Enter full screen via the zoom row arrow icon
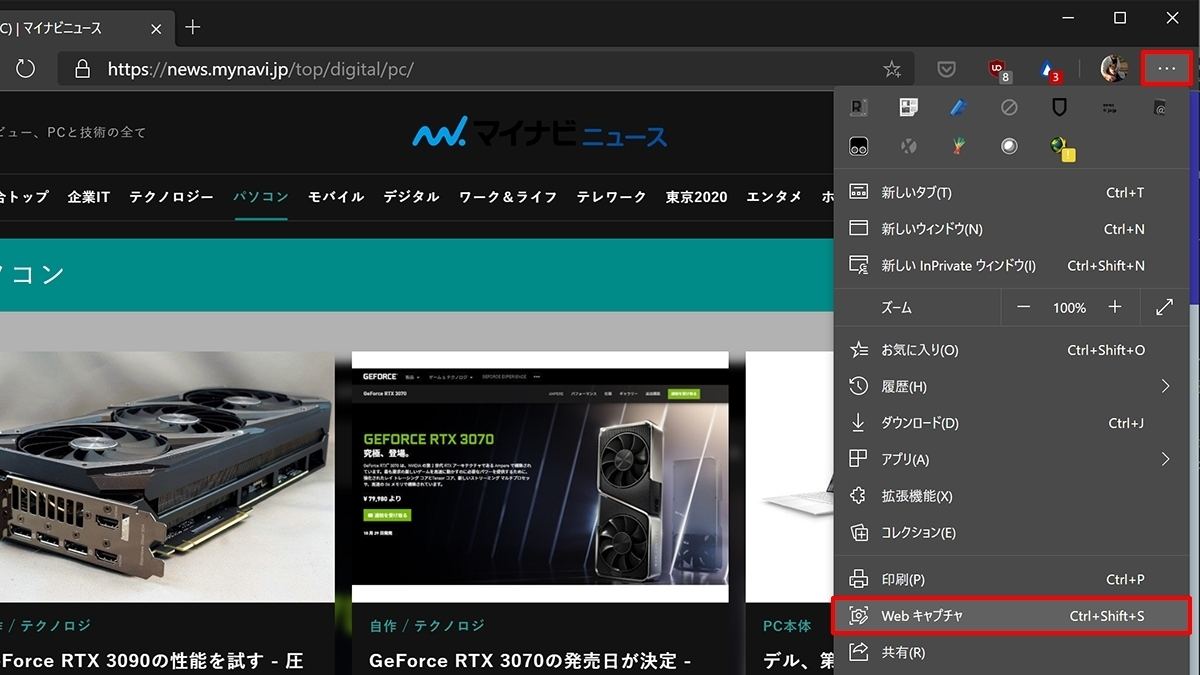 (1165, 308)
